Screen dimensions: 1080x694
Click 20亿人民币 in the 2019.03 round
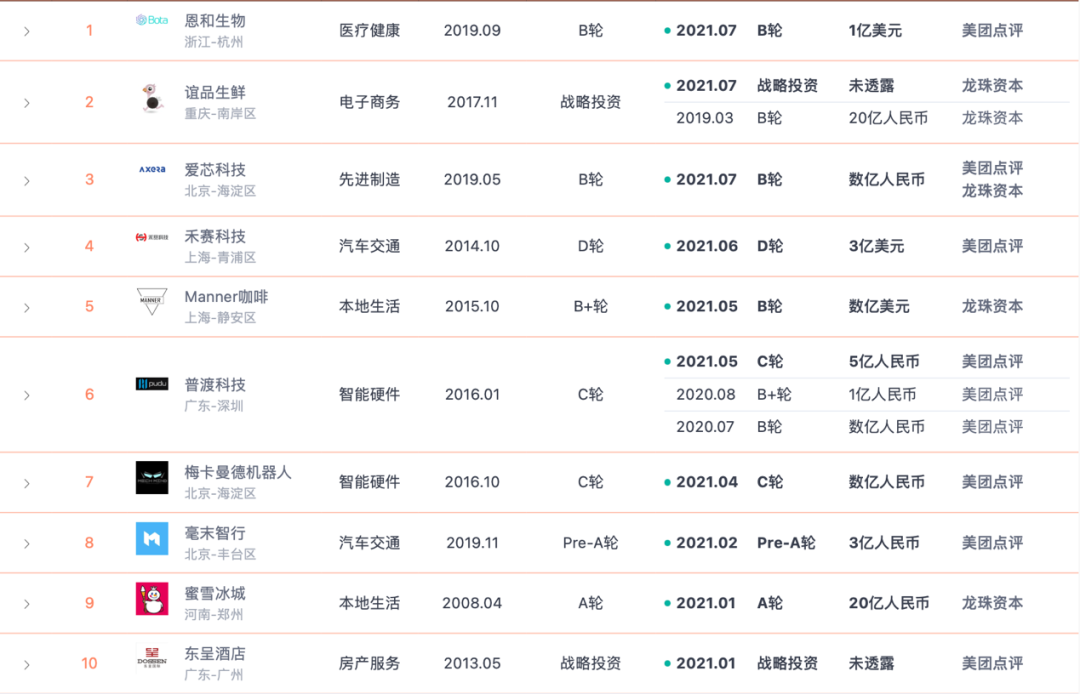coord(888,118)
